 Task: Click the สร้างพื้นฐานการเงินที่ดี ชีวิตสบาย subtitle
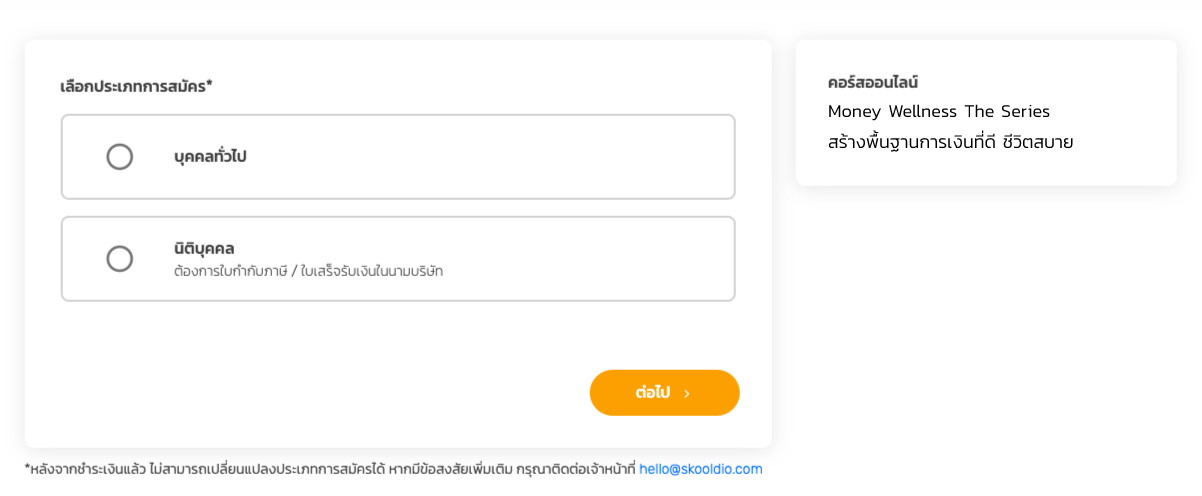click(950, 142)
